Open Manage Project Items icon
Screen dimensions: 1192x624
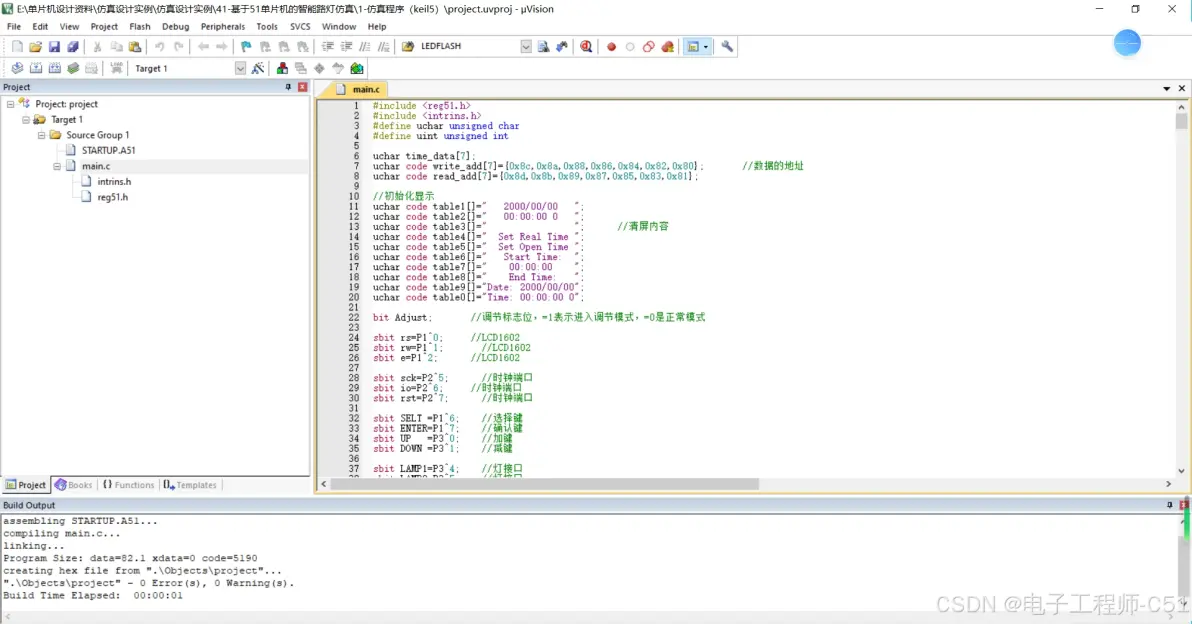[283, 68]
